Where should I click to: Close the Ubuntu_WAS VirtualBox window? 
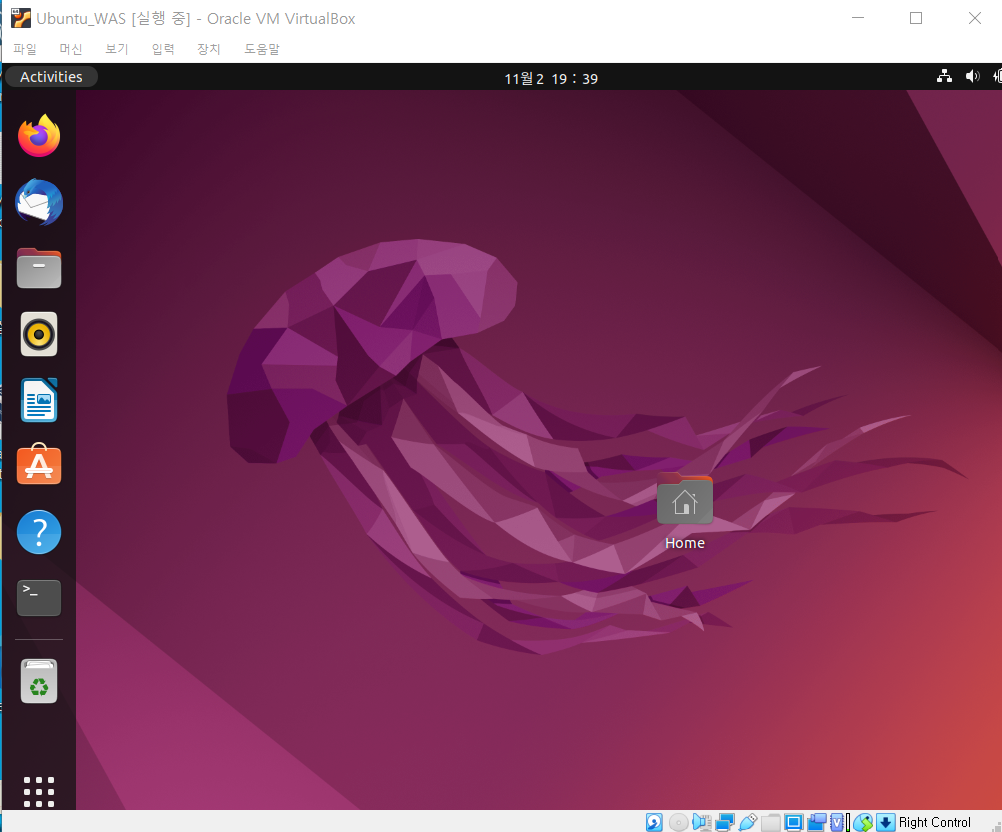975,18
